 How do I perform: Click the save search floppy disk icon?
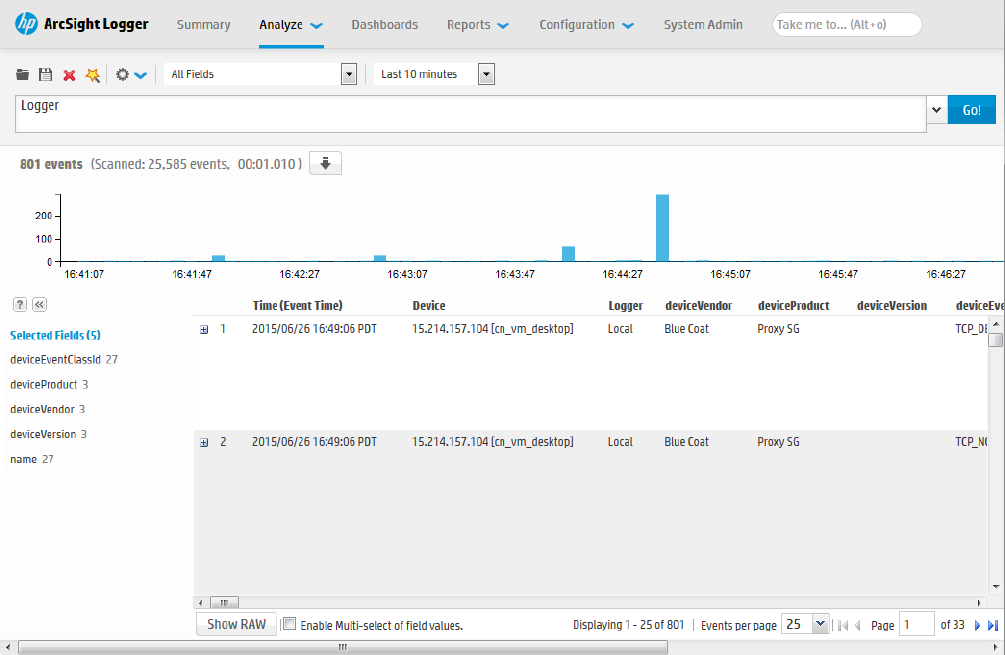[46, 74]
